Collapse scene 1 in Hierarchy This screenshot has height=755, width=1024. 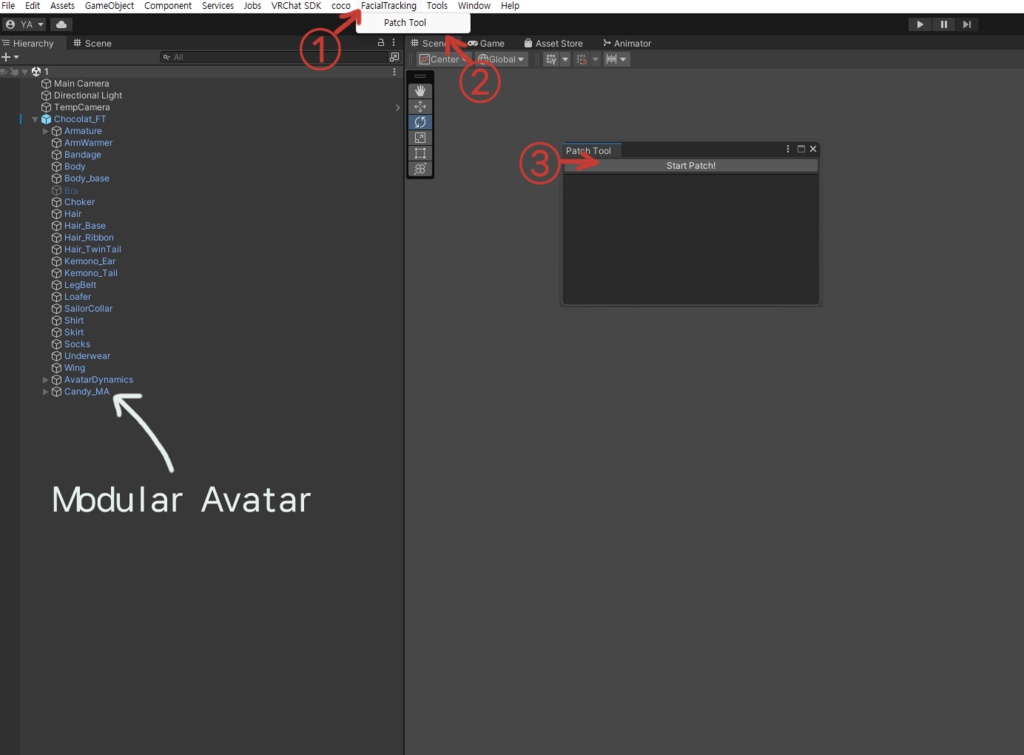(x=25, y=72)
